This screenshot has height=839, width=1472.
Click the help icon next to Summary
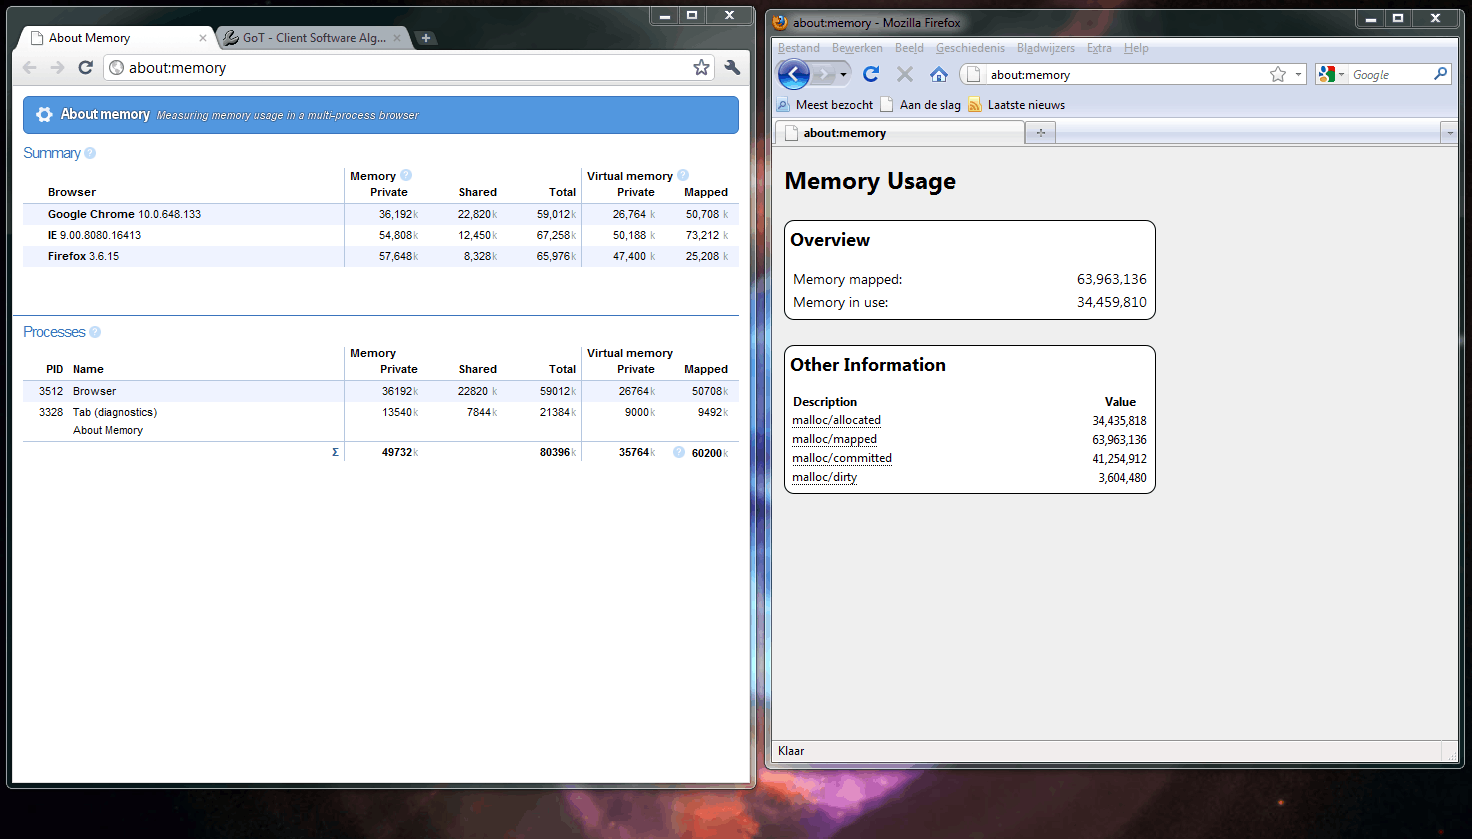click(90, 153)
